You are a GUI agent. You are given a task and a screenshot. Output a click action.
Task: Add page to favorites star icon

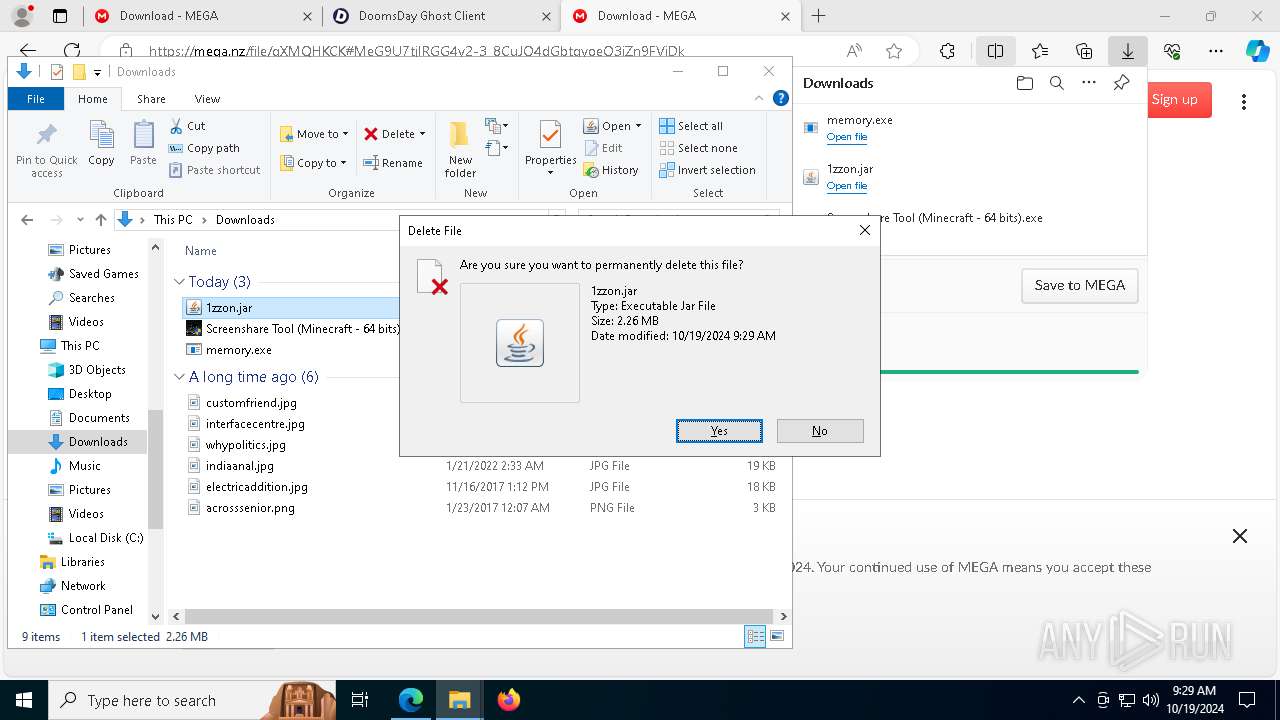[x=894, y=51]
